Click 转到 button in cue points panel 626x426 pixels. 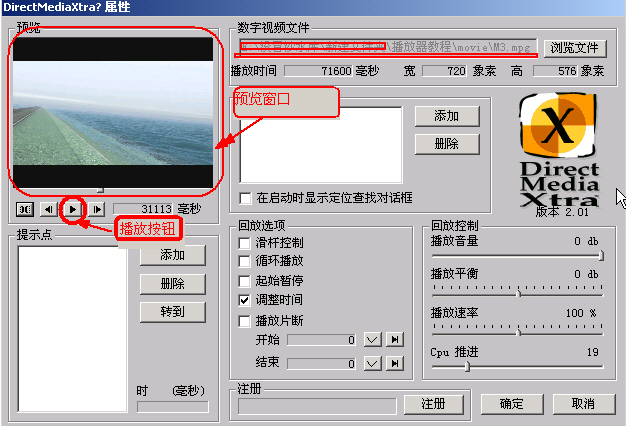pos(172,311)
